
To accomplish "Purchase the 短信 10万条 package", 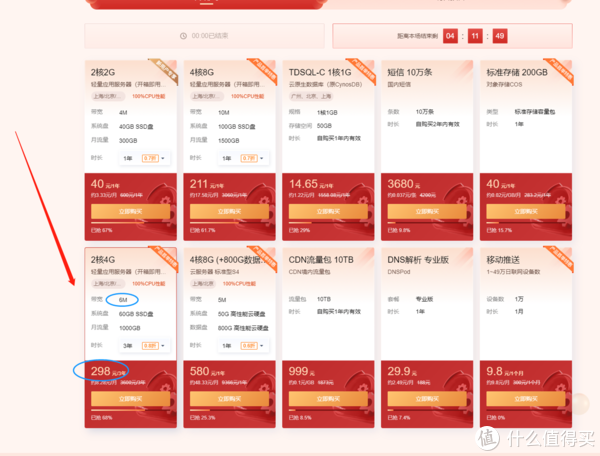I will (427, 212).
